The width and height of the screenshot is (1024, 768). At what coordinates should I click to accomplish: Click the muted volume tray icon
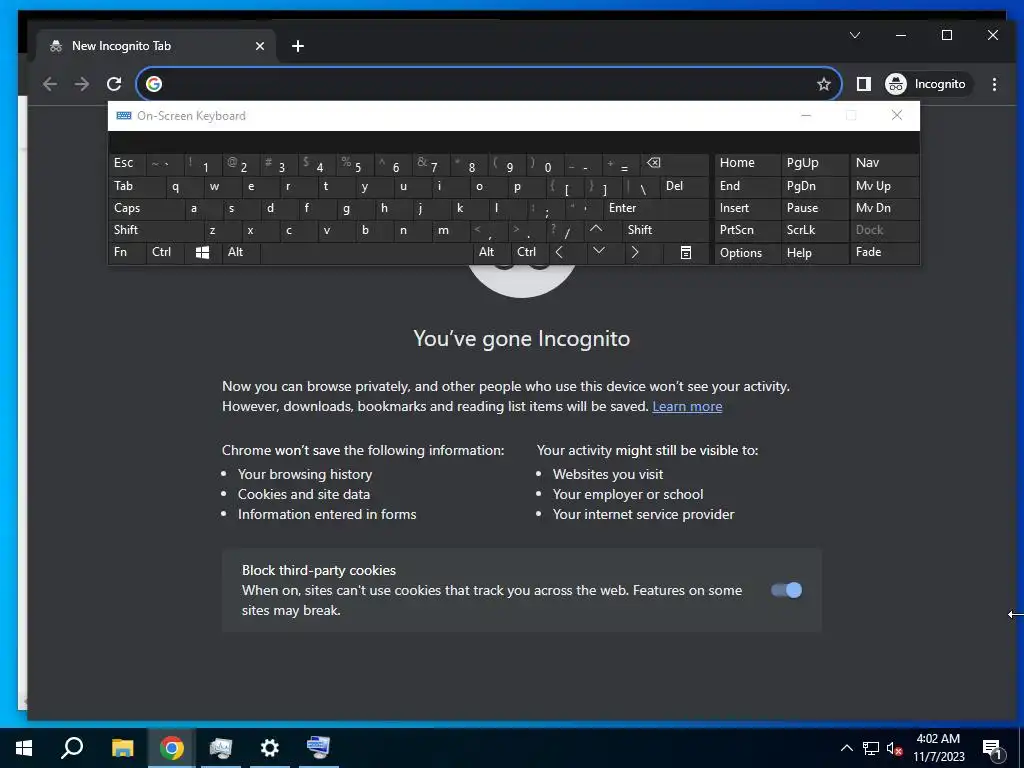click(x=894, y=748)
